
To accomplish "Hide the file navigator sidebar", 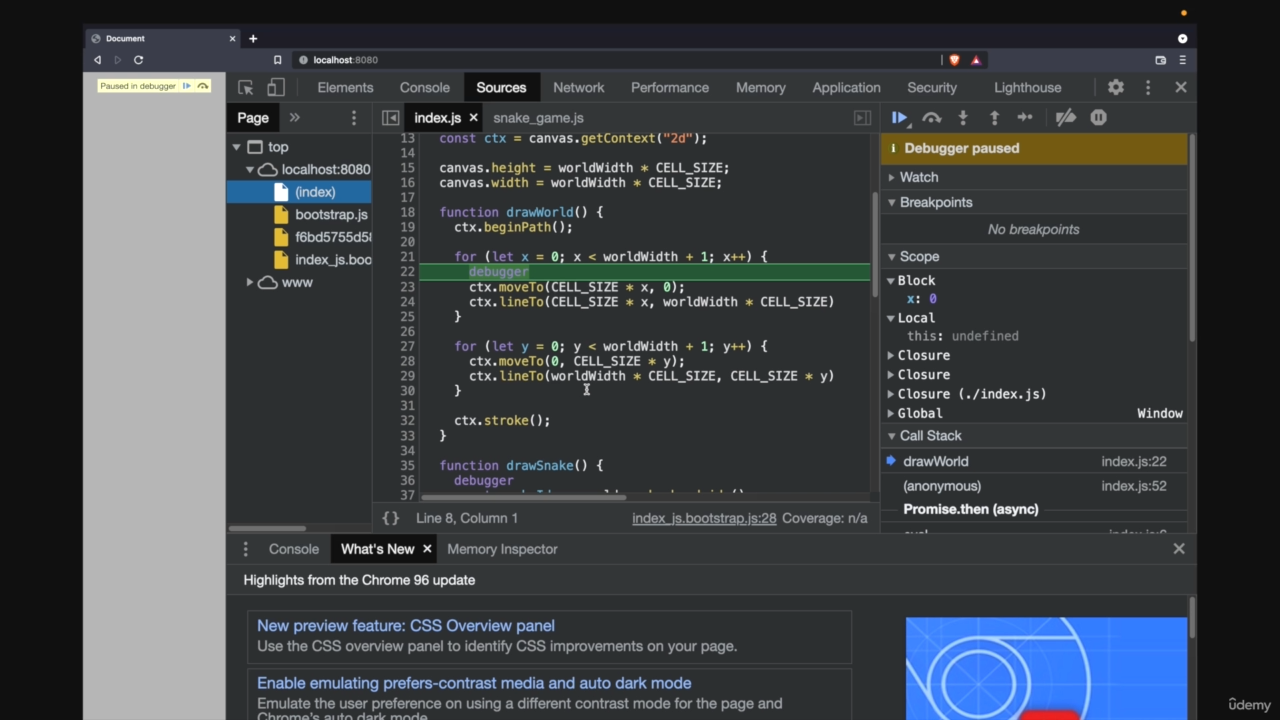I will tap(391, 118).
